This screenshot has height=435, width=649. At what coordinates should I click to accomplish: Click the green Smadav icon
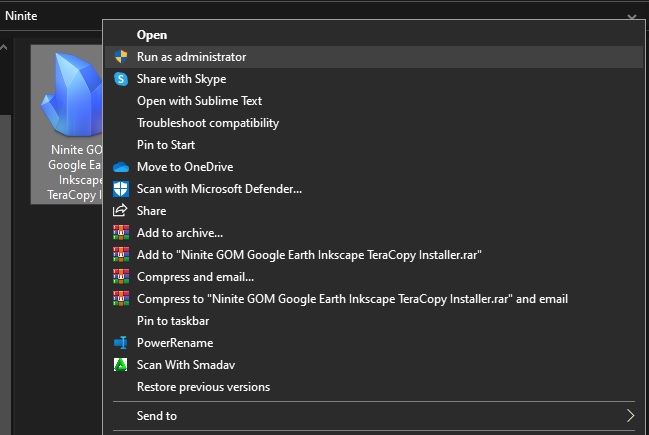(121, 365)
